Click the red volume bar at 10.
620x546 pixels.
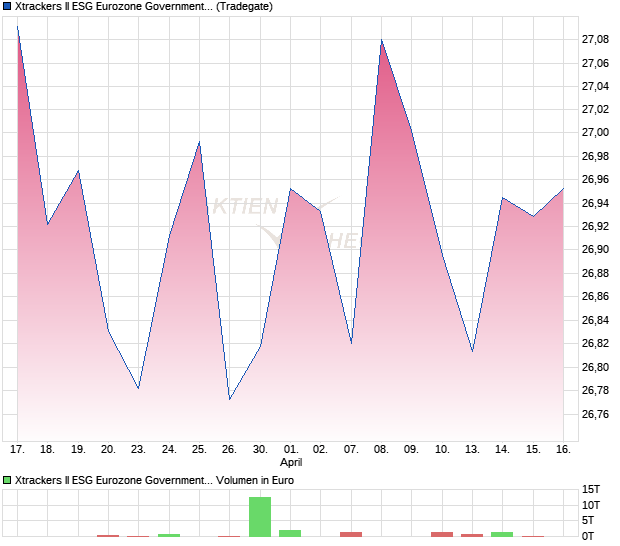coord(442,534)
